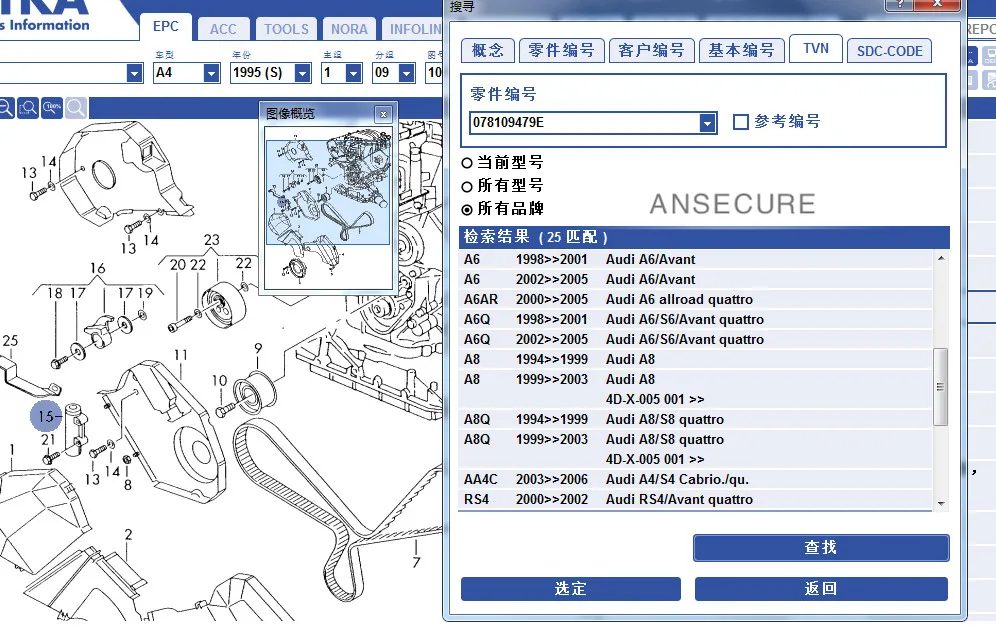
Task: Click the 选定 button
Action: [x=570, y=589]
